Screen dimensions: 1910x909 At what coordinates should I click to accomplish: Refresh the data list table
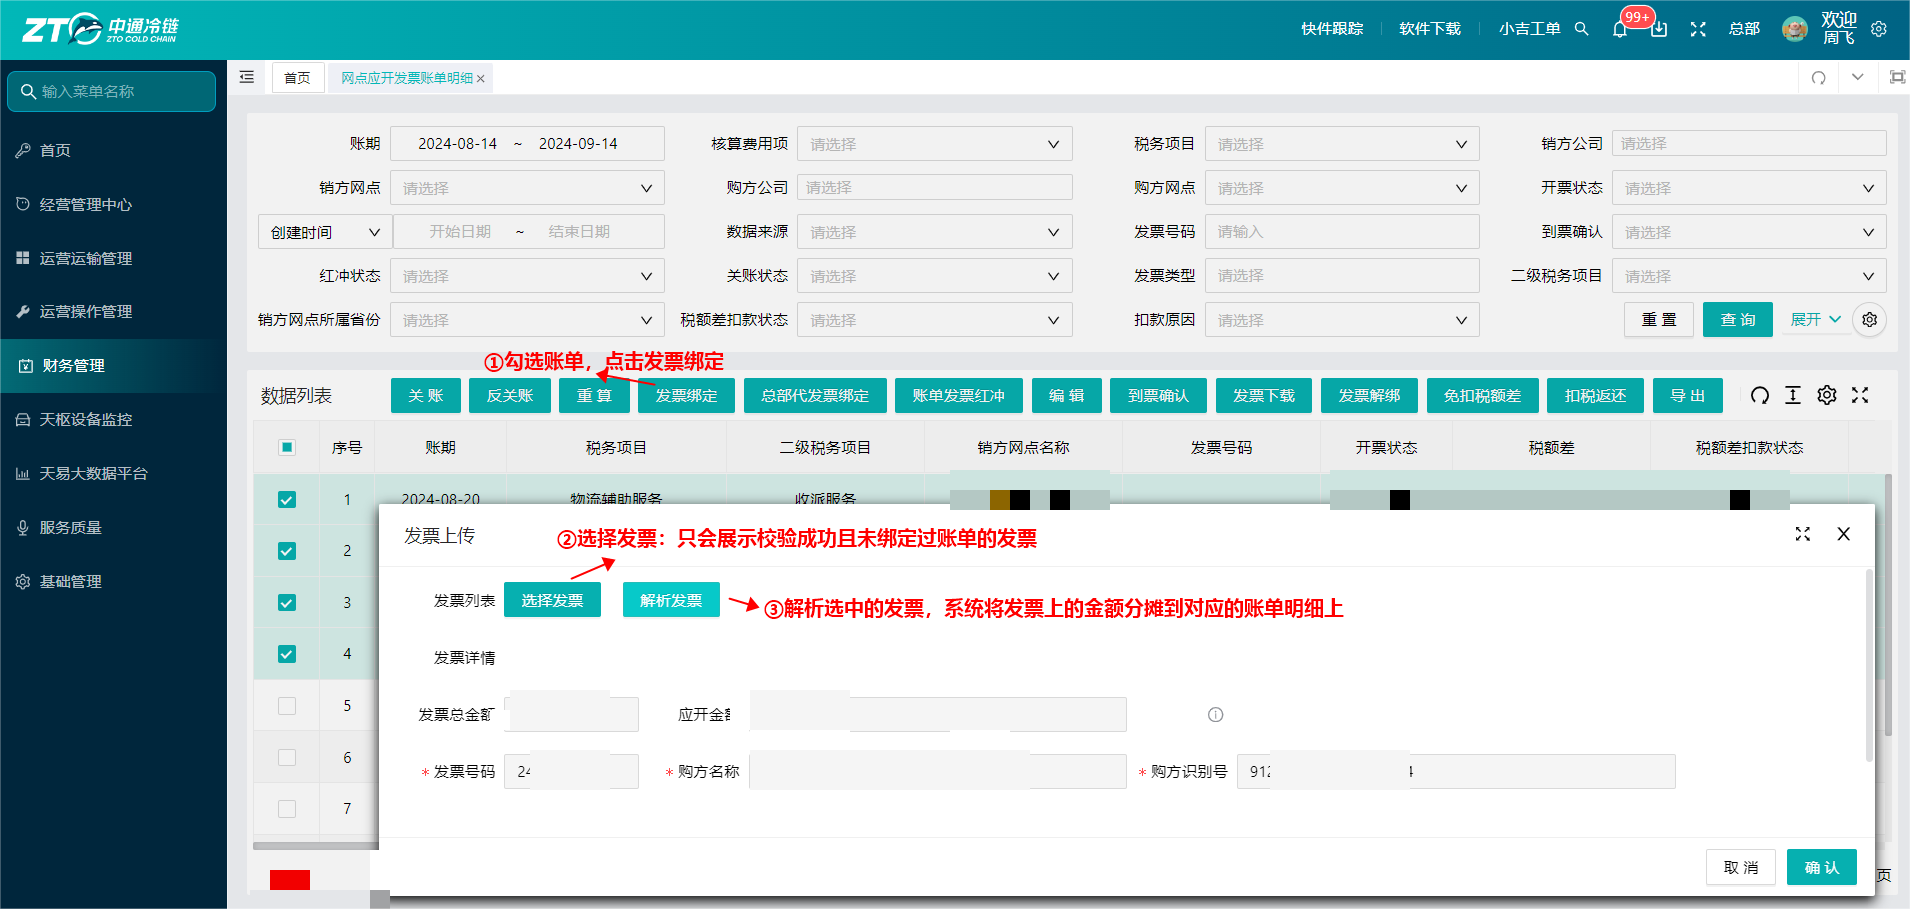tap(1760, 395)
